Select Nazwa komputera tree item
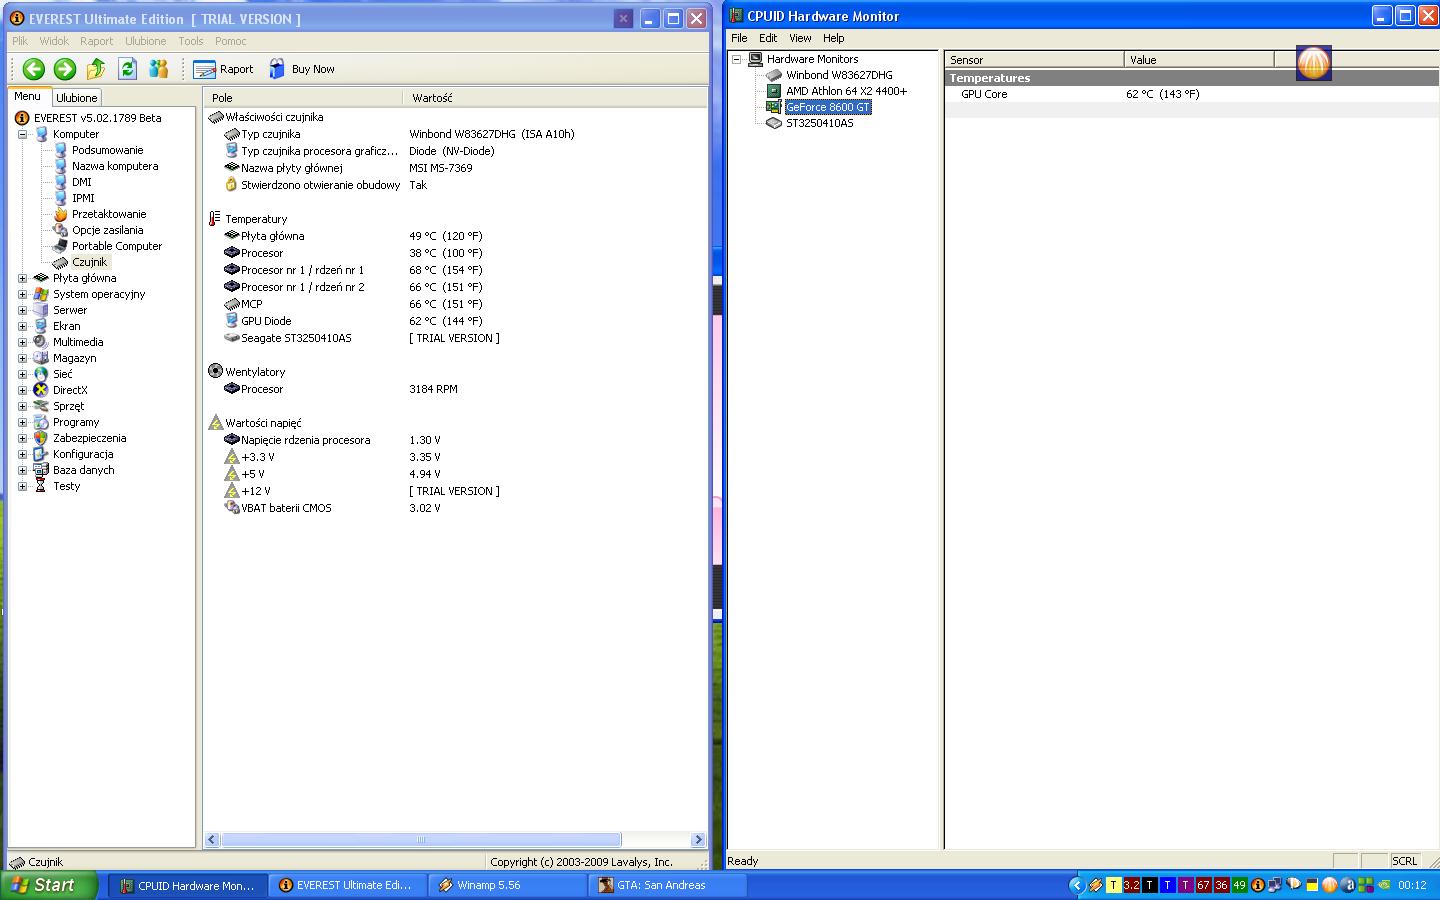1440x900 pixels. 115,166
